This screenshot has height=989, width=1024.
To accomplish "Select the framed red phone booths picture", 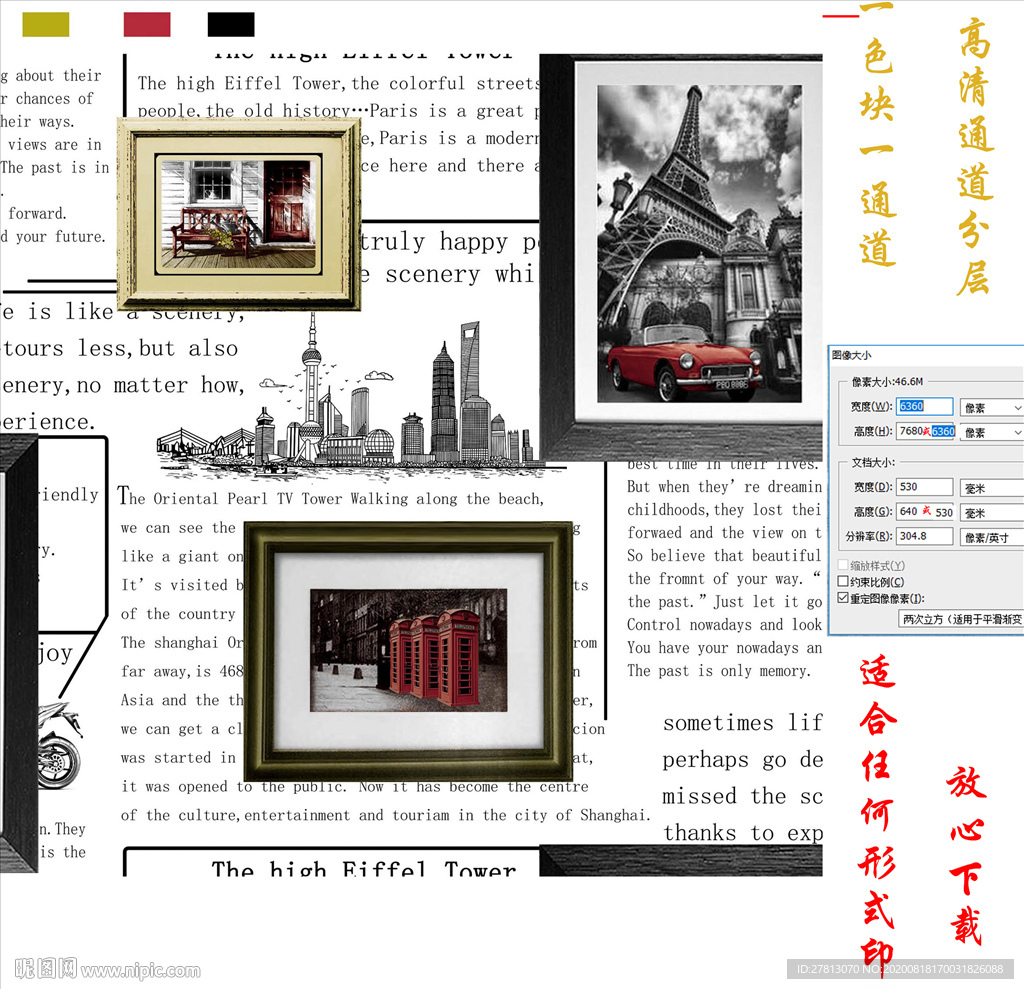I will coord(408,651).
